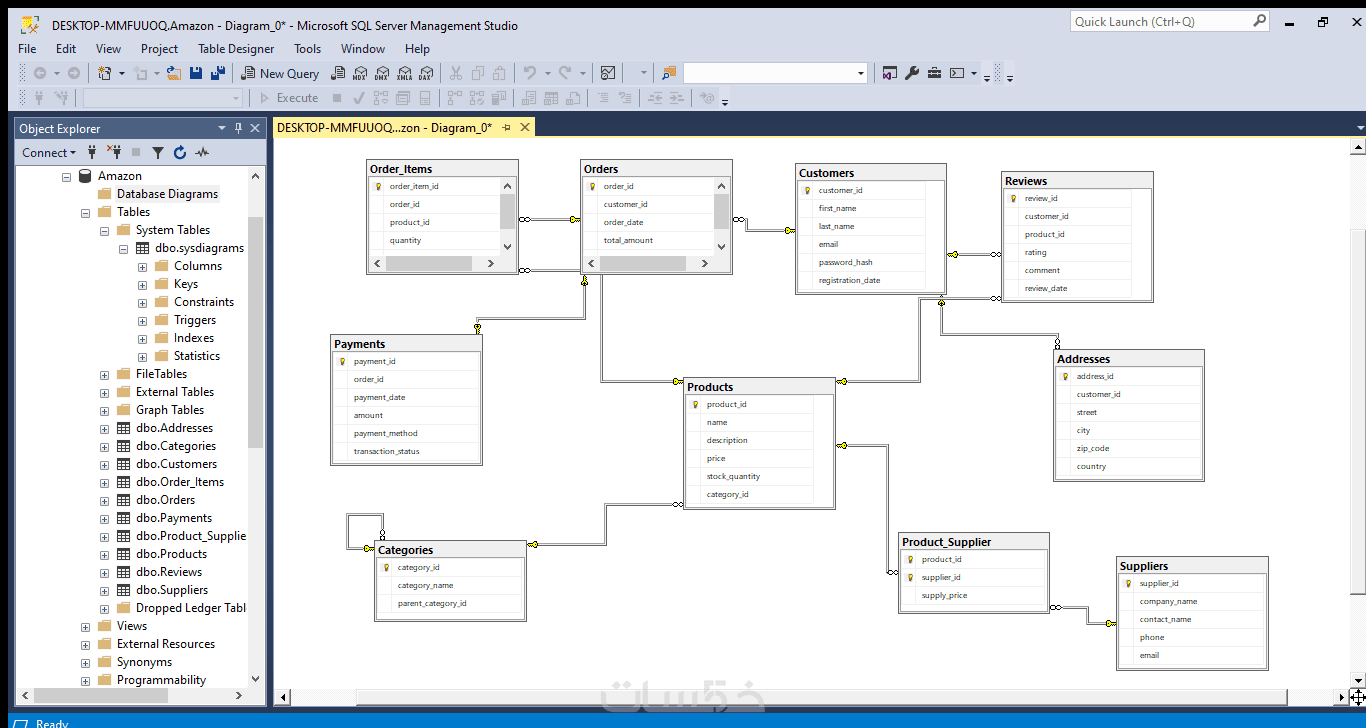Click the Connect plug icon in Object Explorer
The image size is (1366, 728).
tap(92, 153)
